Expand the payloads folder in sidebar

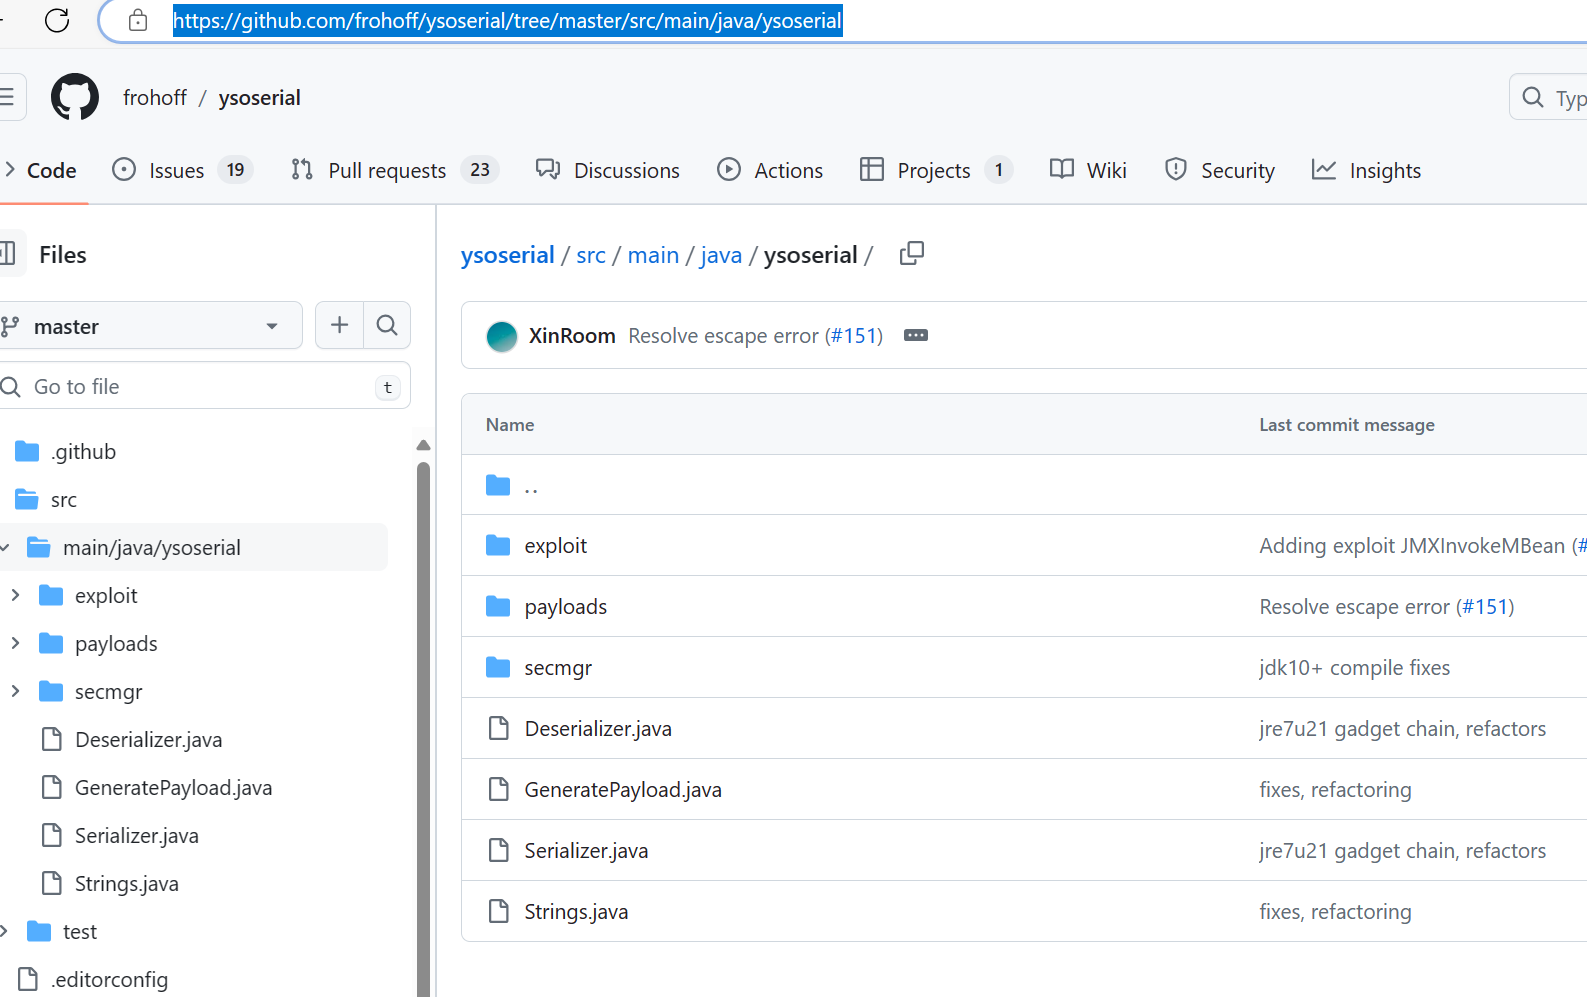[x=15, y=644]
